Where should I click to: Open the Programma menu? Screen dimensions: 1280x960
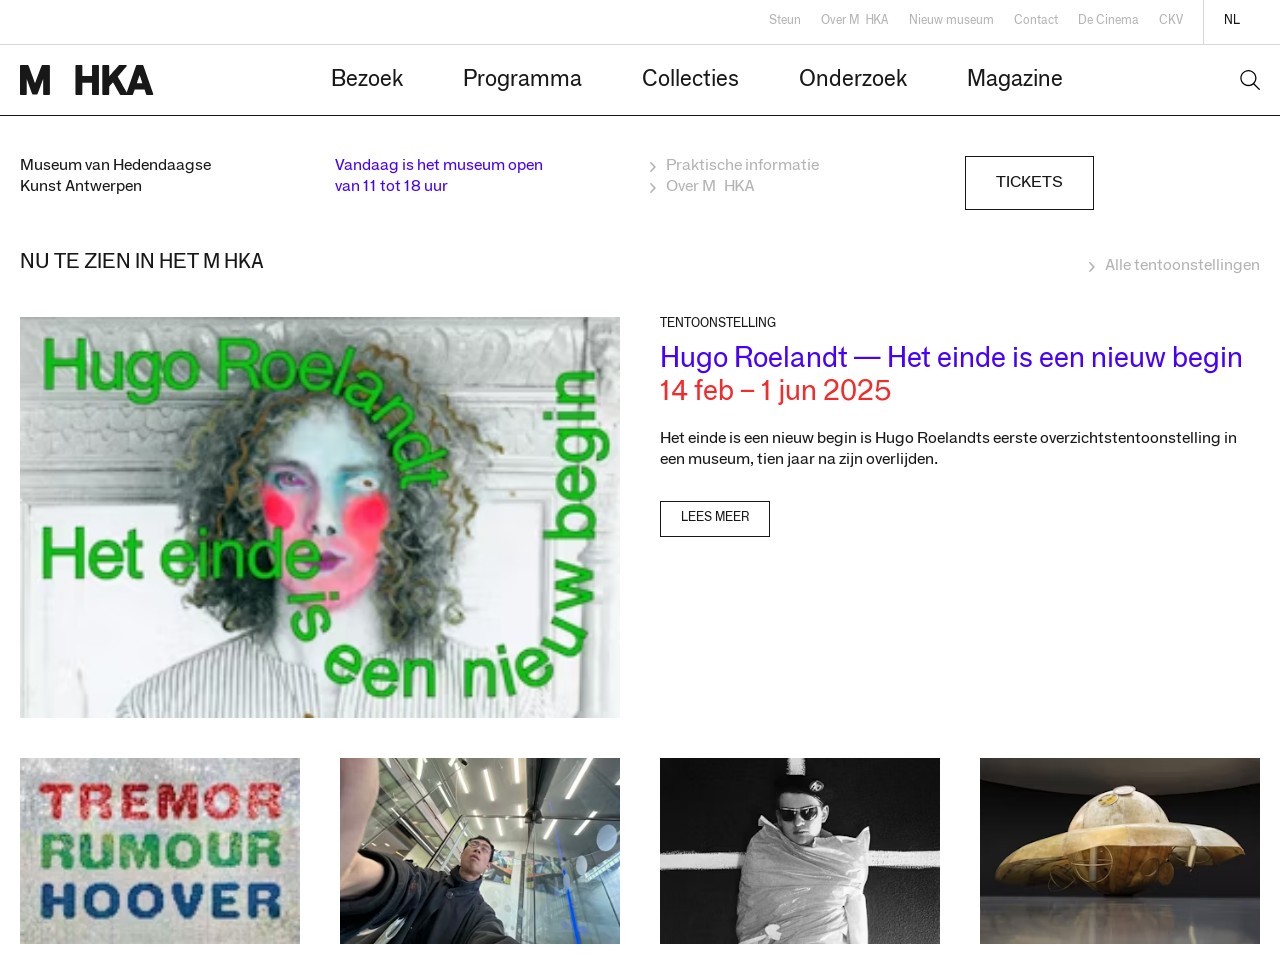coord(522,79)
